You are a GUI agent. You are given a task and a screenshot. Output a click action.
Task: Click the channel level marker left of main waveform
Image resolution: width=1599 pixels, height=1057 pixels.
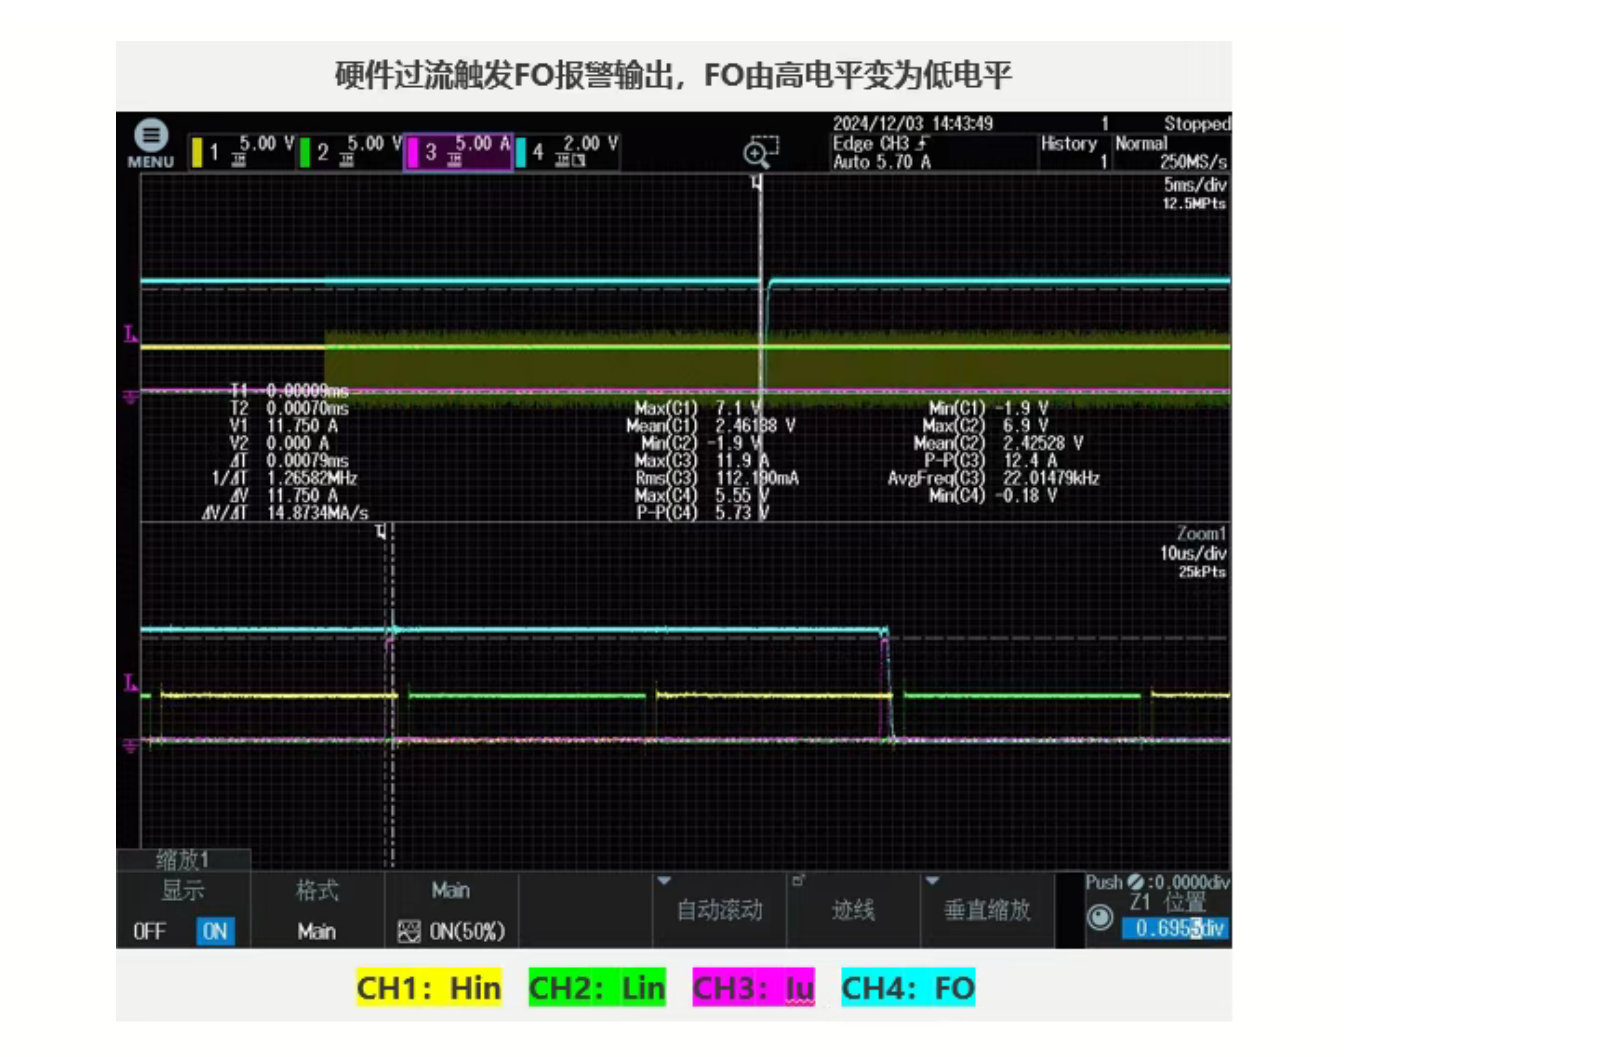coord(130,334)
